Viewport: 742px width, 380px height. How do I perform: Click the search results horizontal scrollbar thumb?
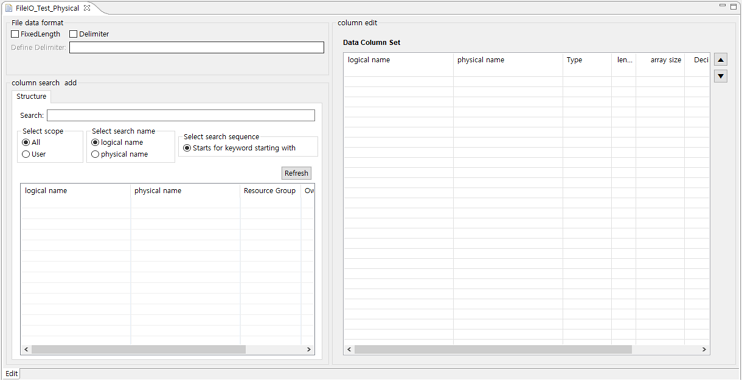coord(139,349)
